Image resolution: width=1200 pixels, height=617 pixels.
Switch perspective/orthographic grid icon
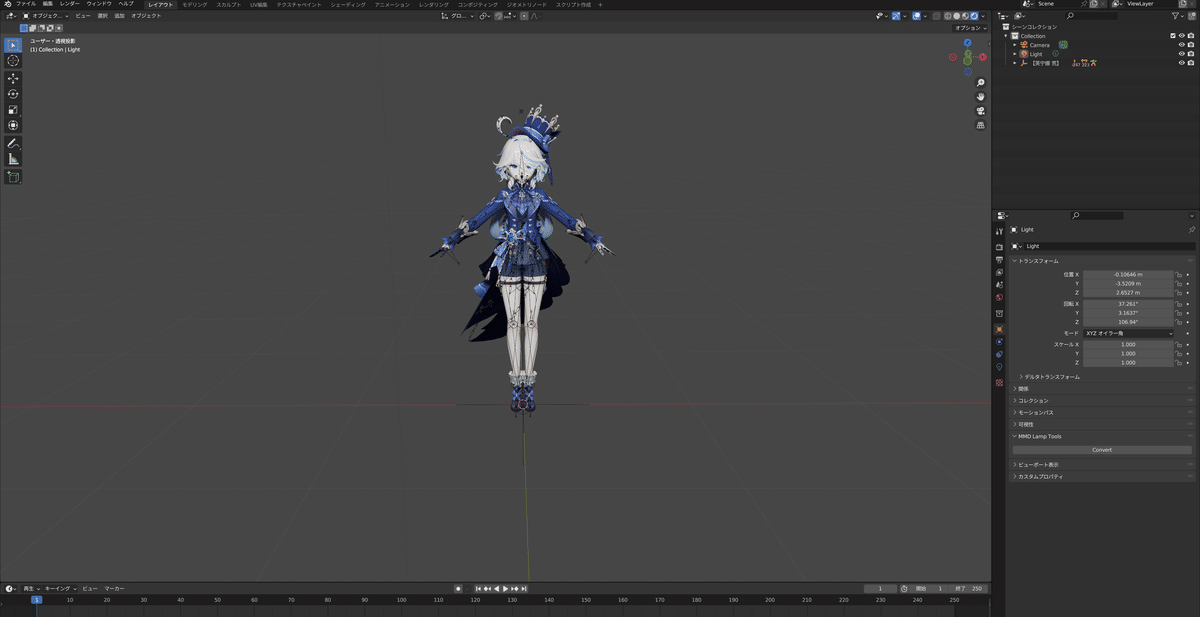point(980,126)
